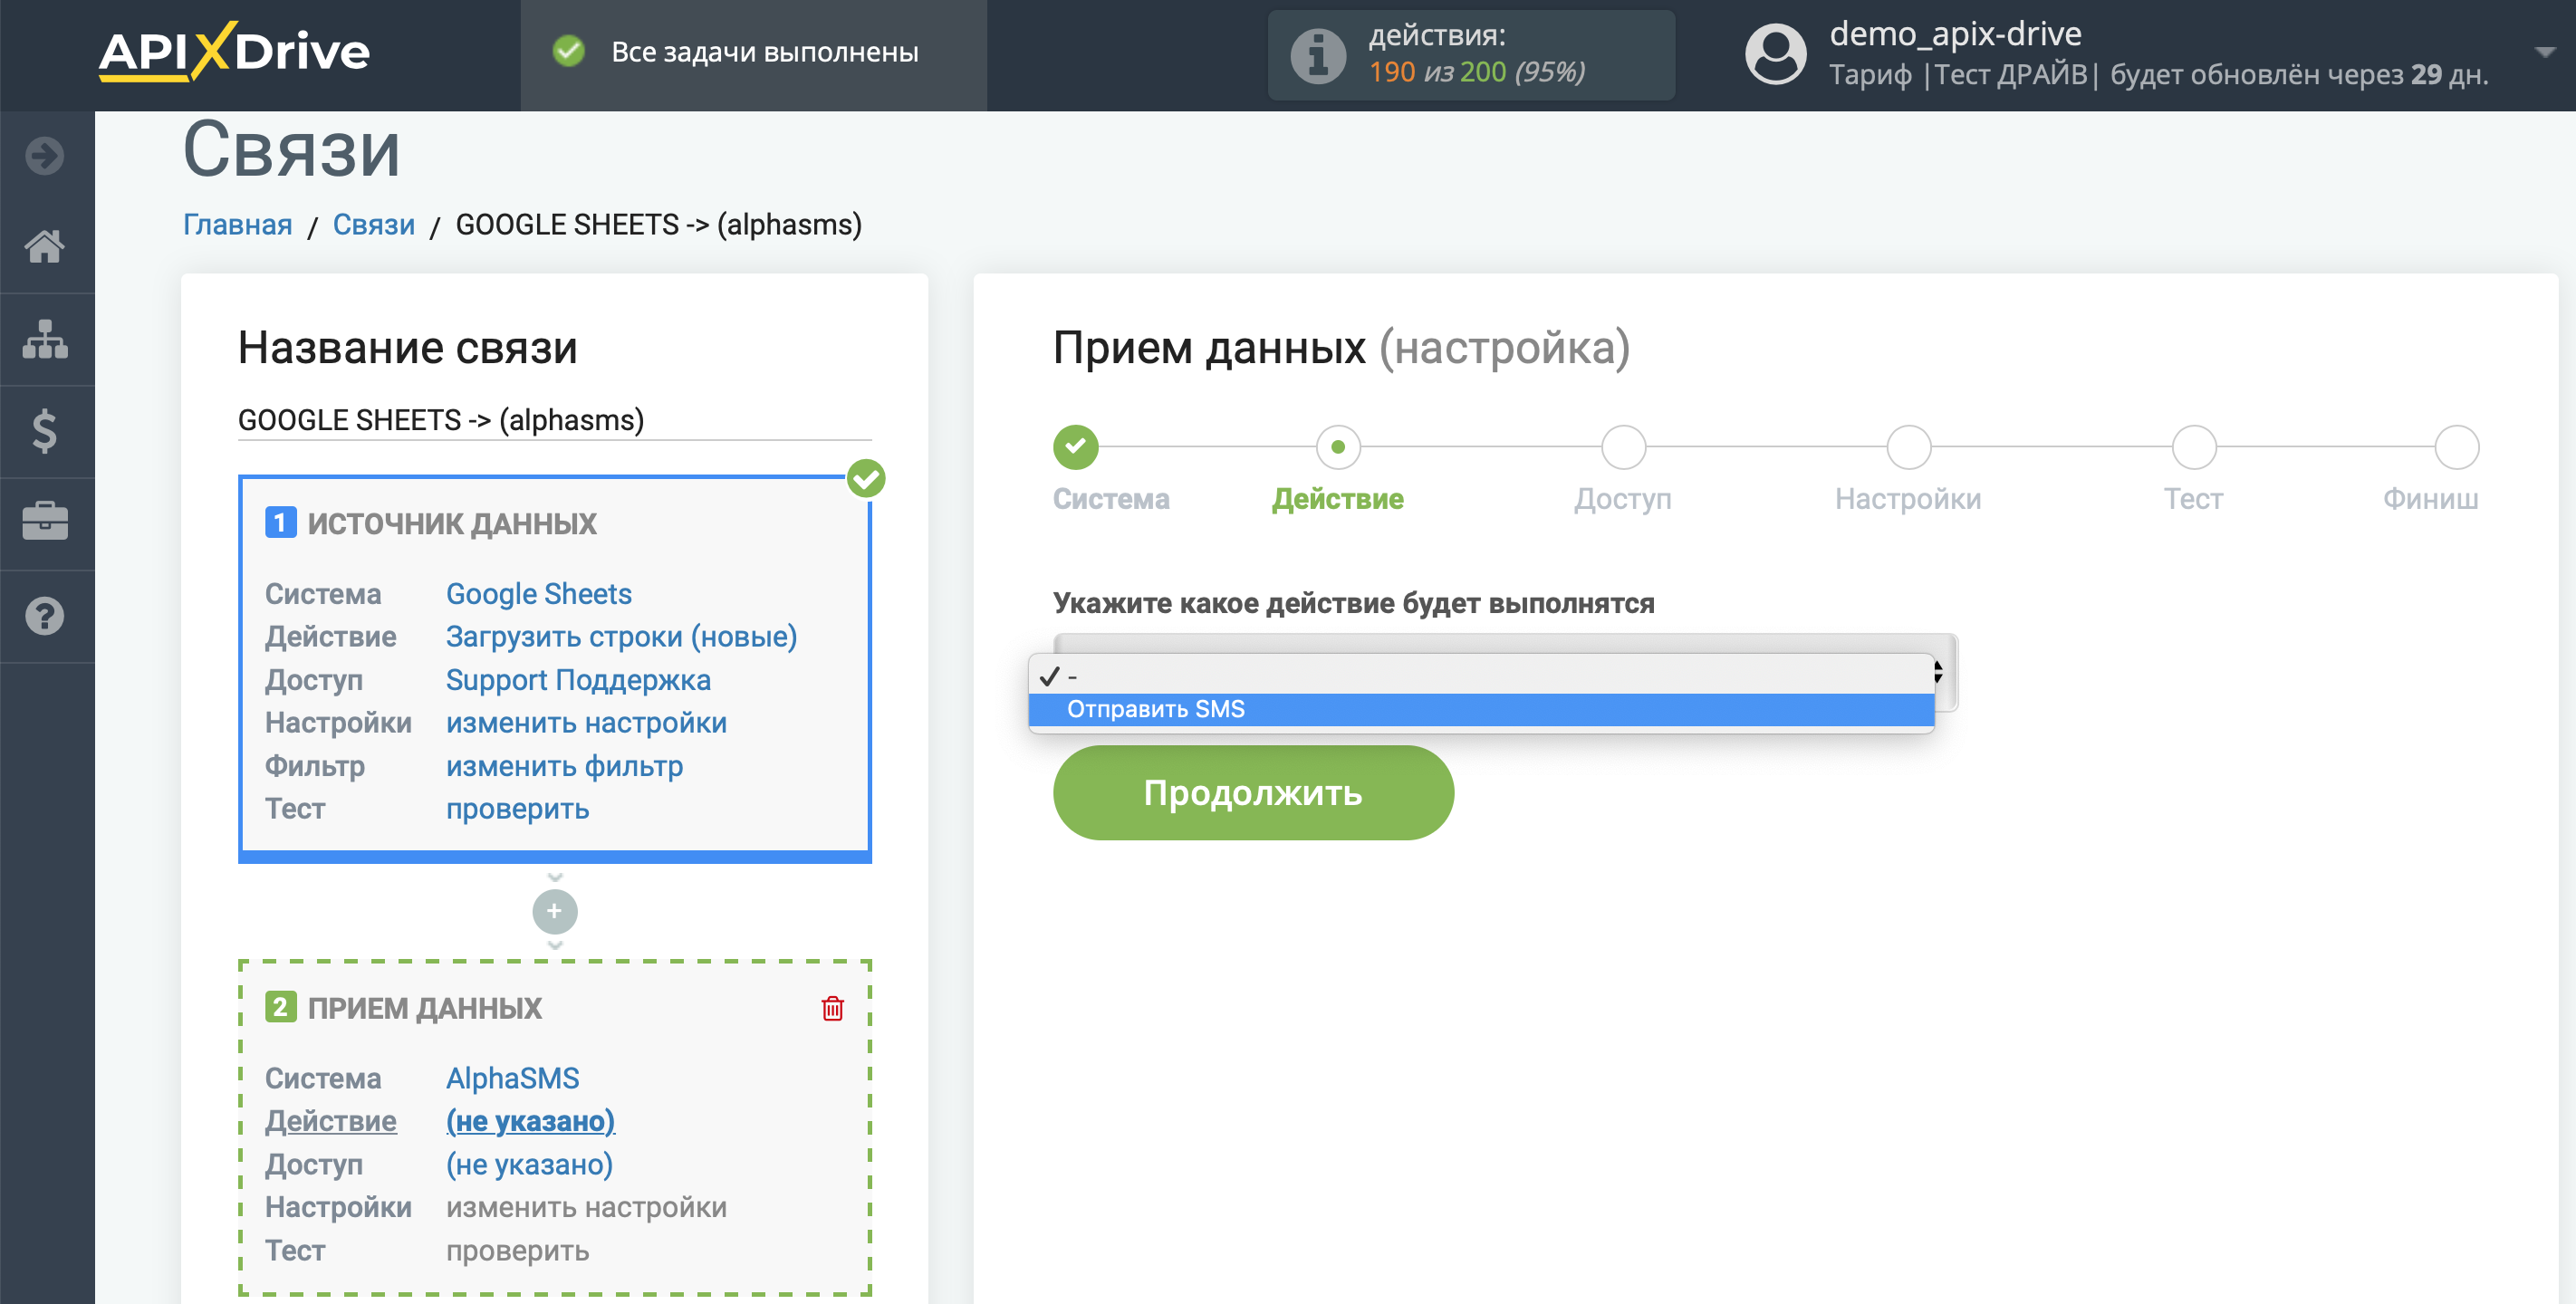Open AlphaSMS system link
This screenshot has width=2576, height=1304.
(x=512, y=1078)
